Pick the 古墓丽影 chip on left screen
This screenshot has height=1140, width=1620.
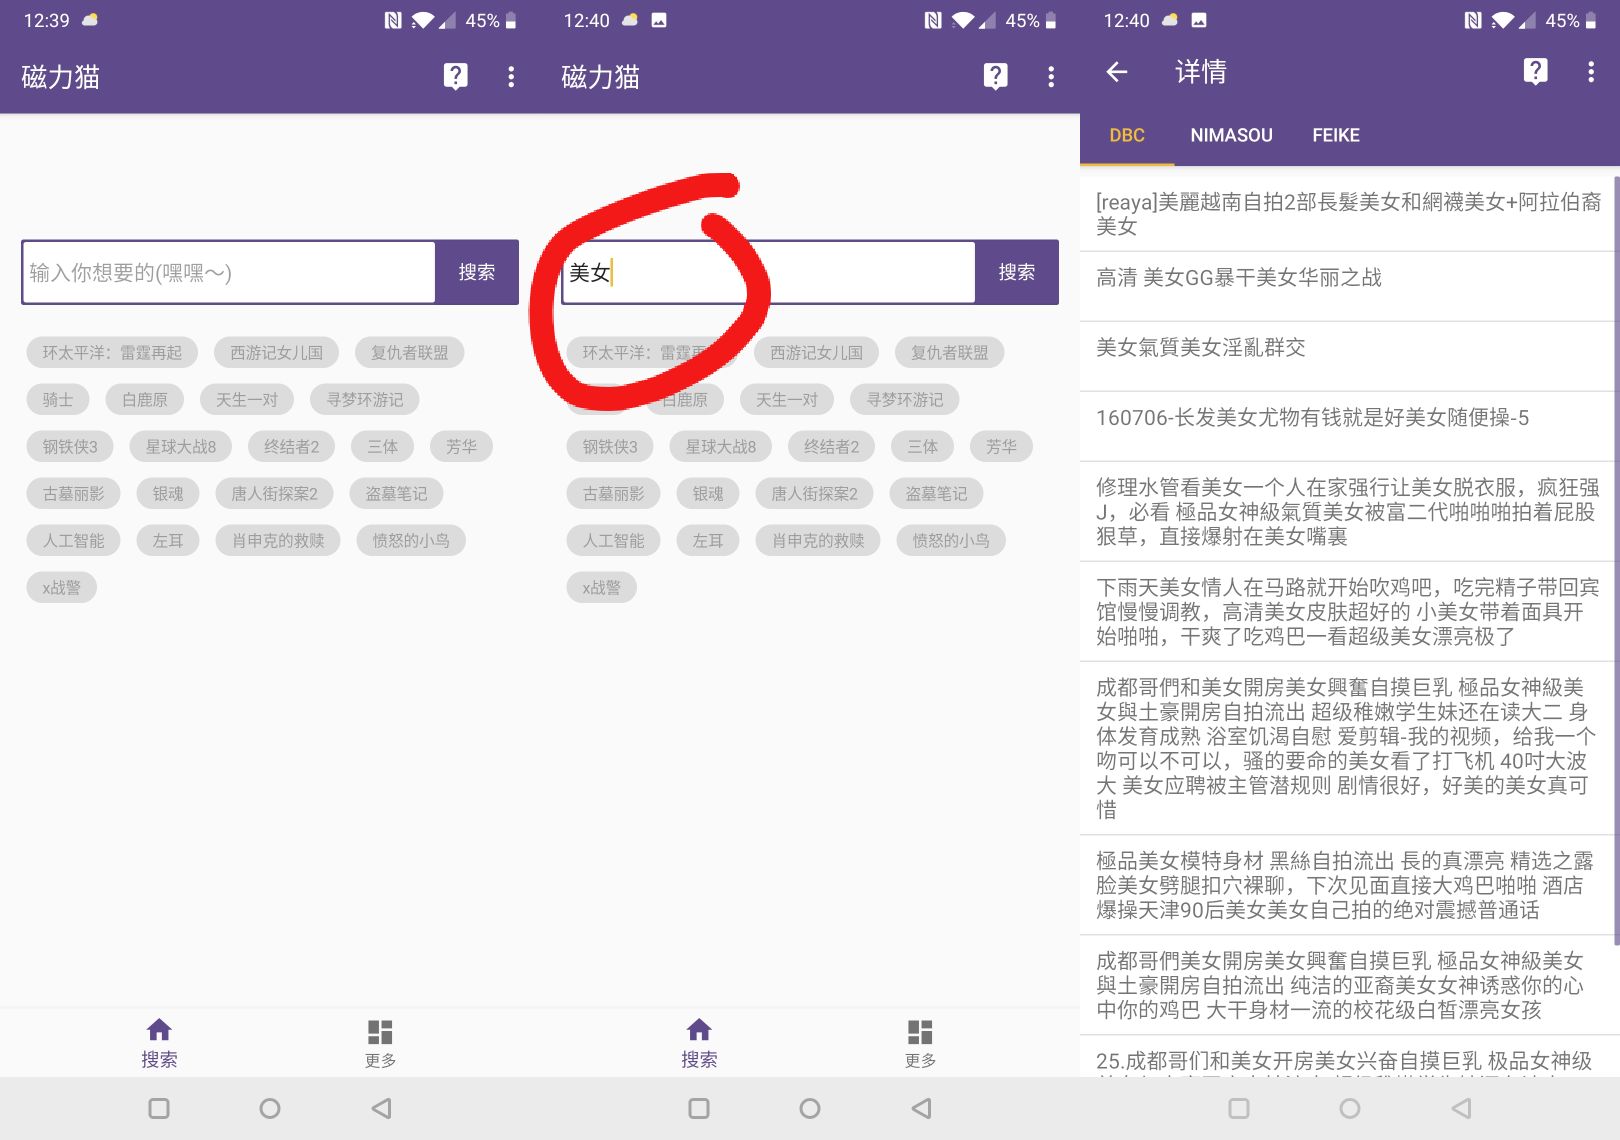click(x=74, y=494)
